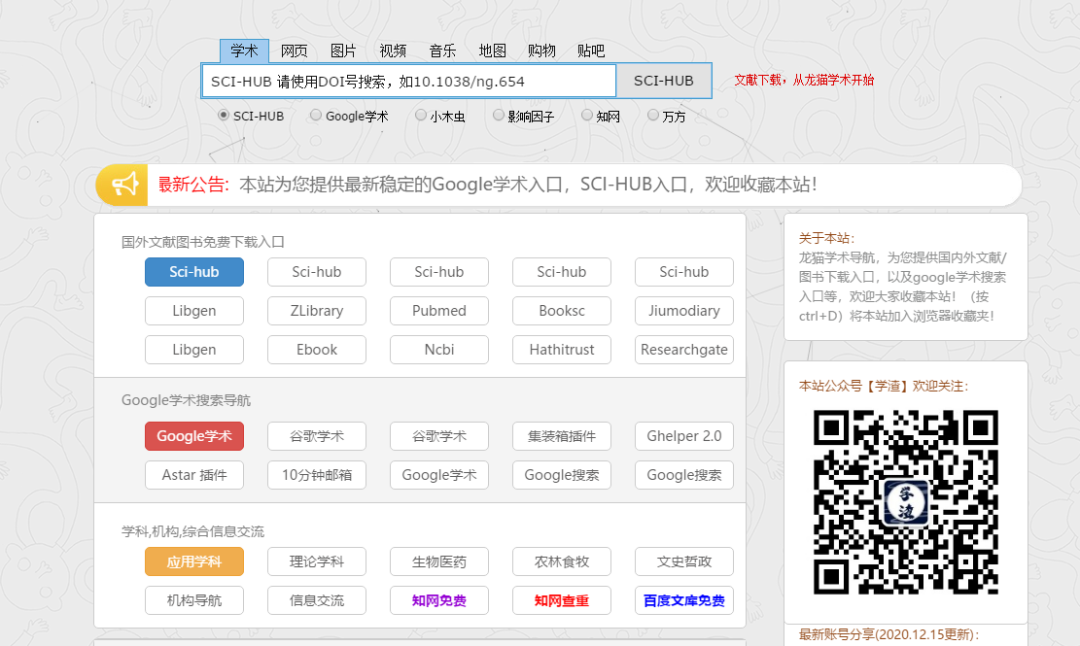Open the Researchgate link

(684, 350)
